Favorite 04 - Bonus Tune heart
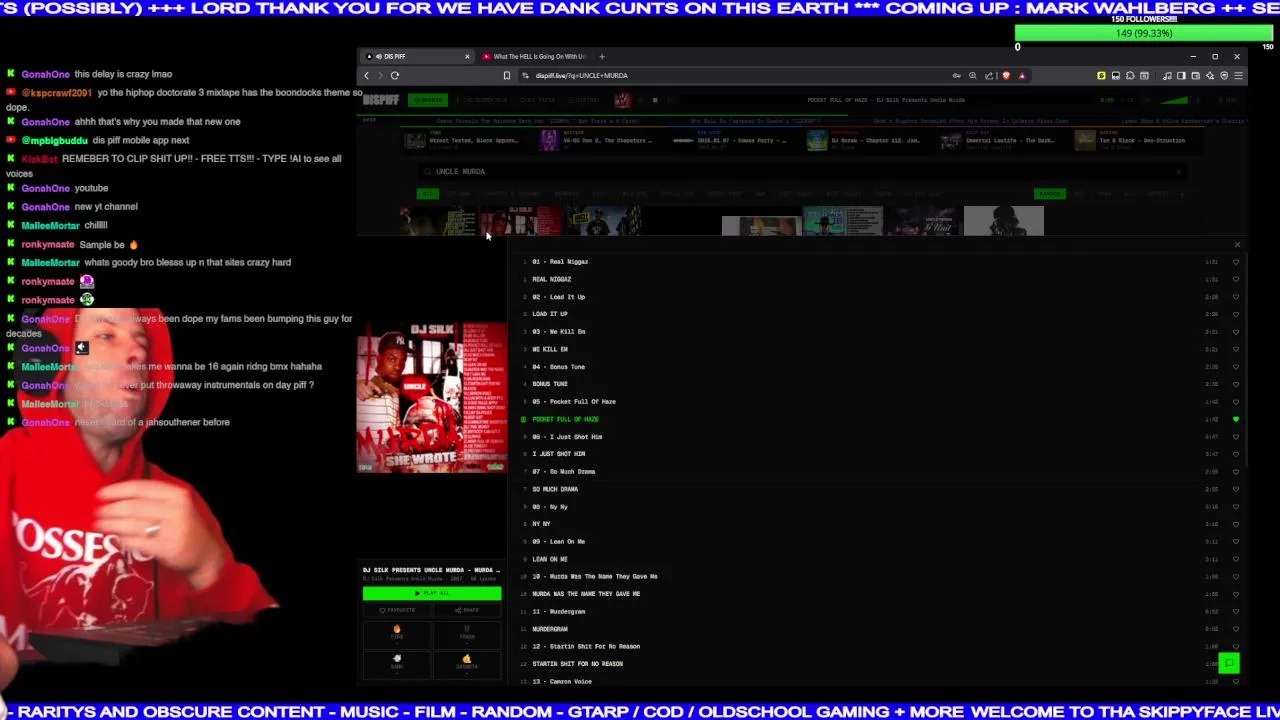Image resolution: width=1280 pixels, height=720 pixels. point(1236,367)
